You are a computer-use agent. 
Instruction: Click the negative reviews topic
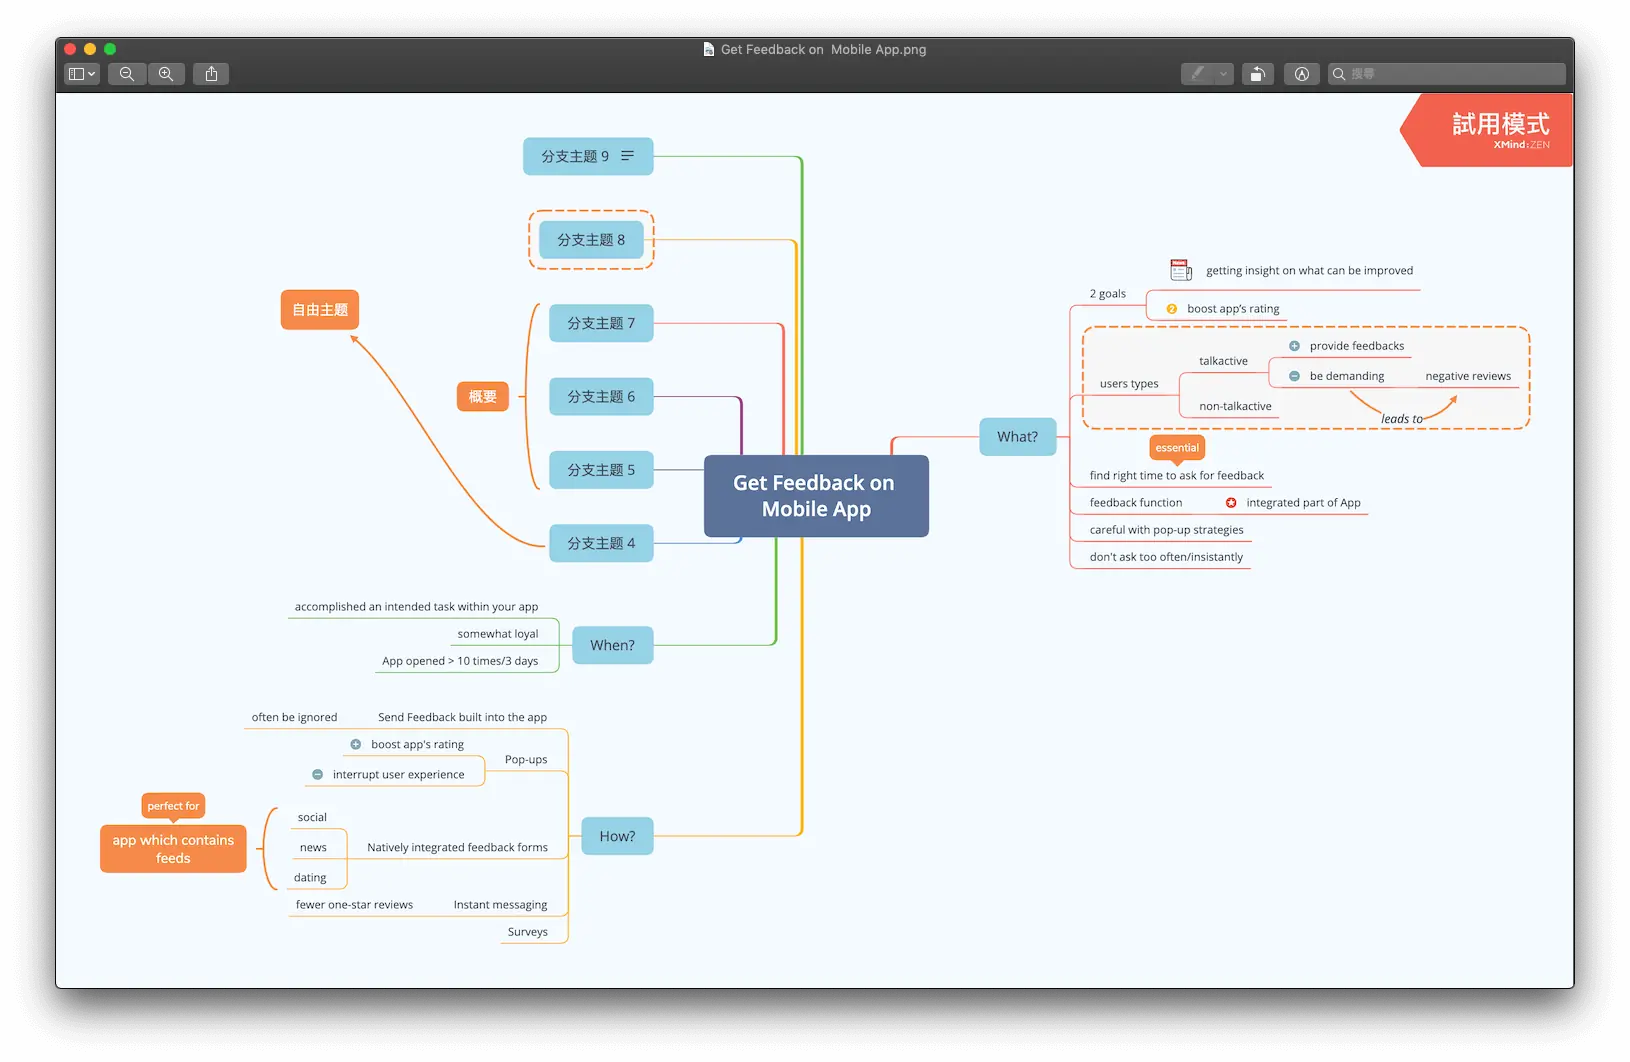pos(1468,376)
